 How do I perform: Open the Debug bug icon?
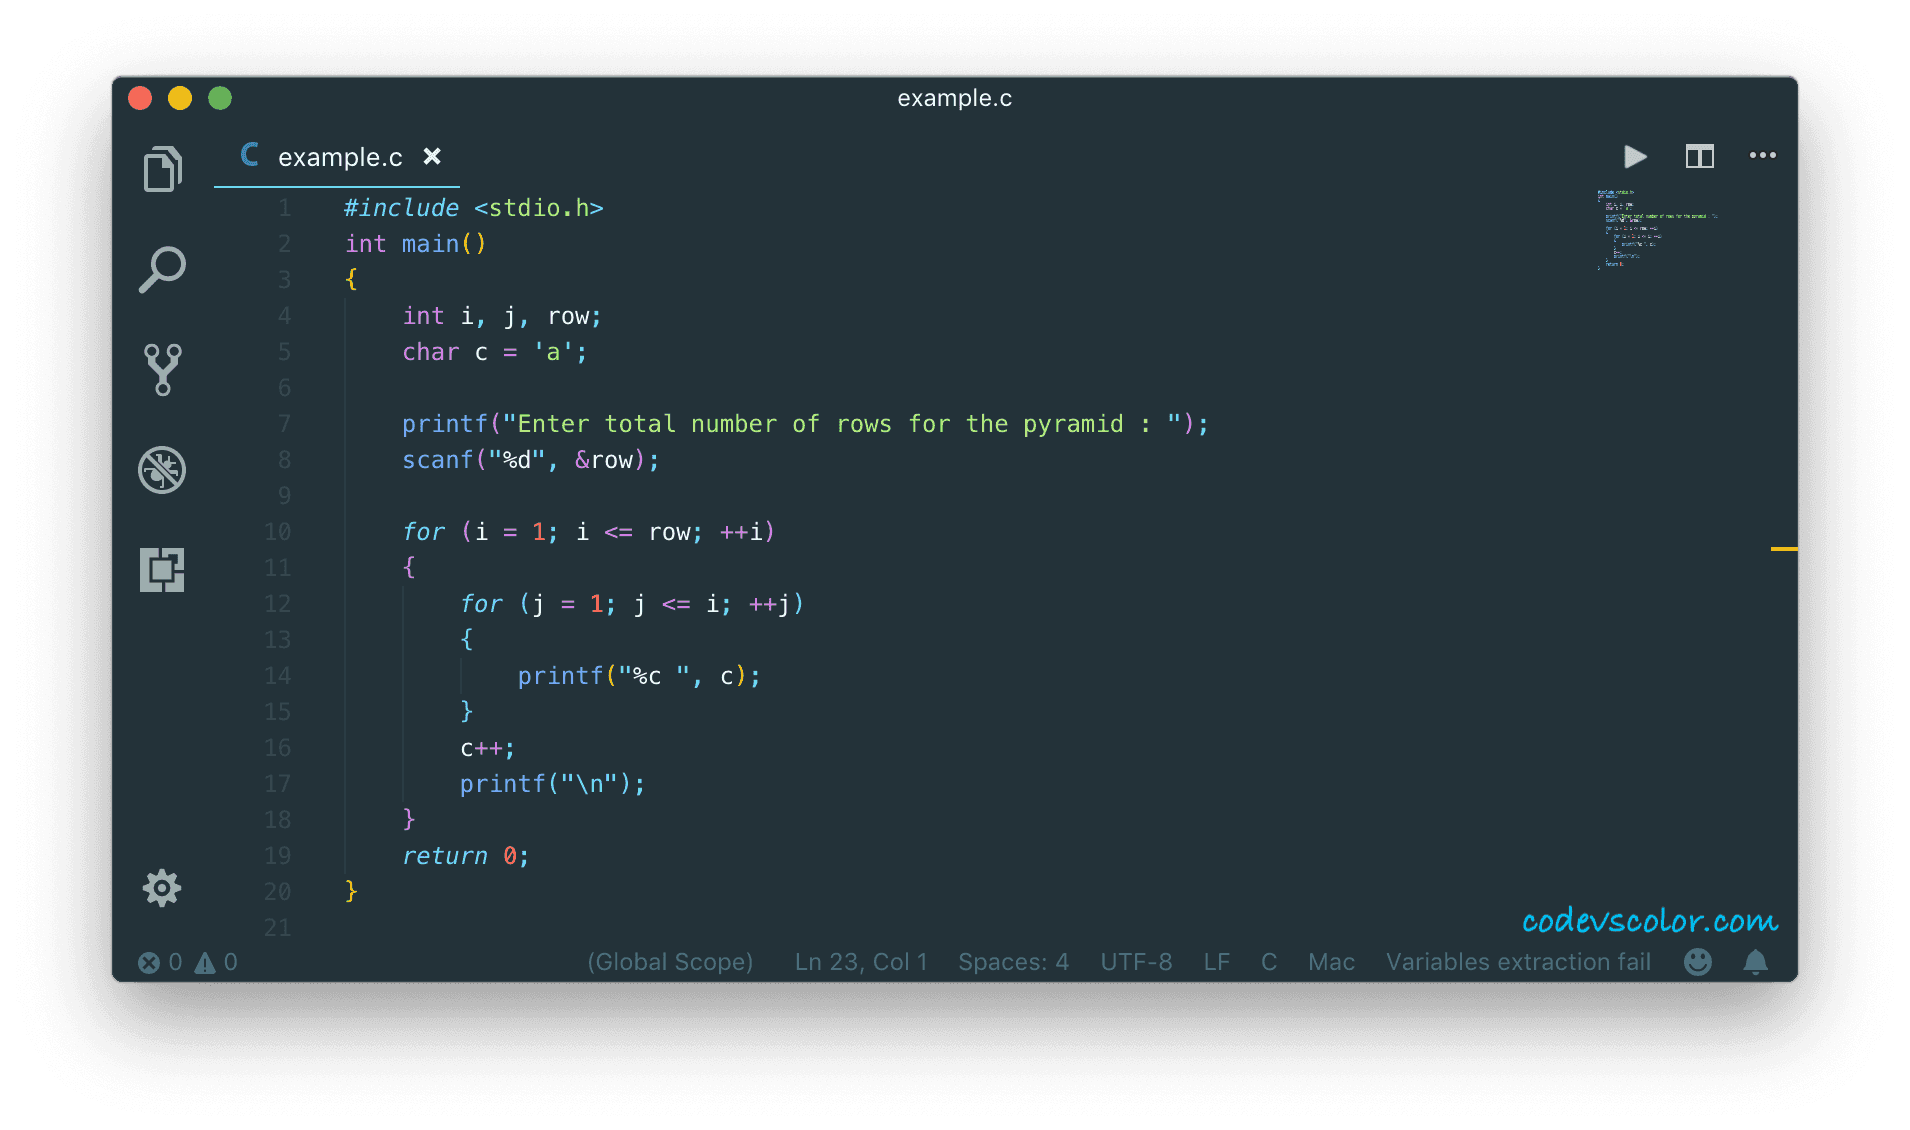point(162,469)
